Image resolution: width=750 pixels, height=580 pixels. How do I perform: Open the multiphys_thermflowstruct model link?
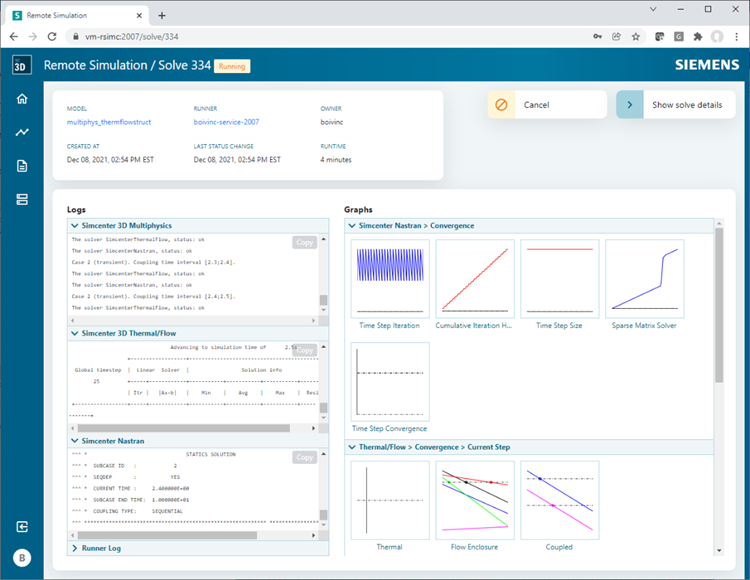(x=109, y=122)
